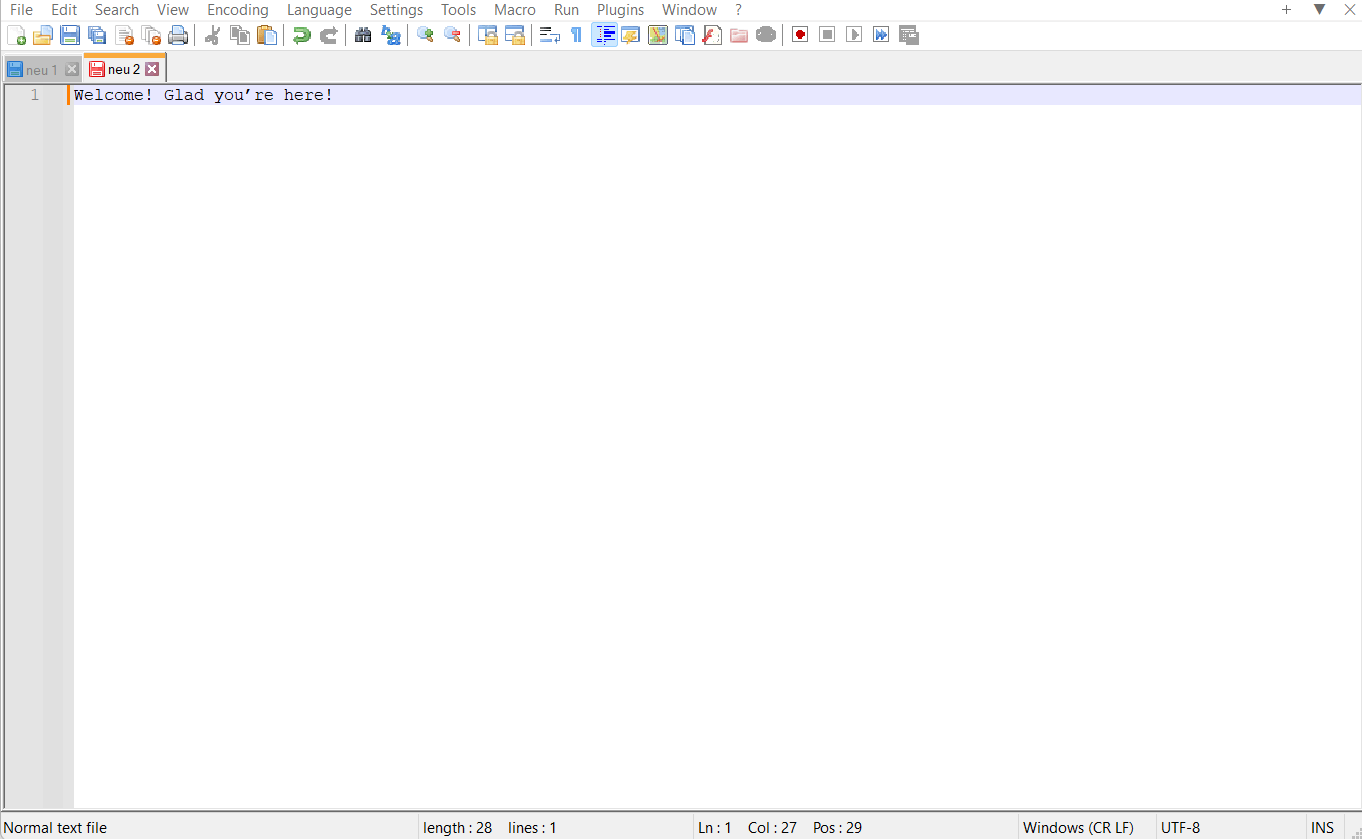The image size is (1362, 839).
Task: Open the Replace dialog from the toolbar
Action: tap(391, 34)
